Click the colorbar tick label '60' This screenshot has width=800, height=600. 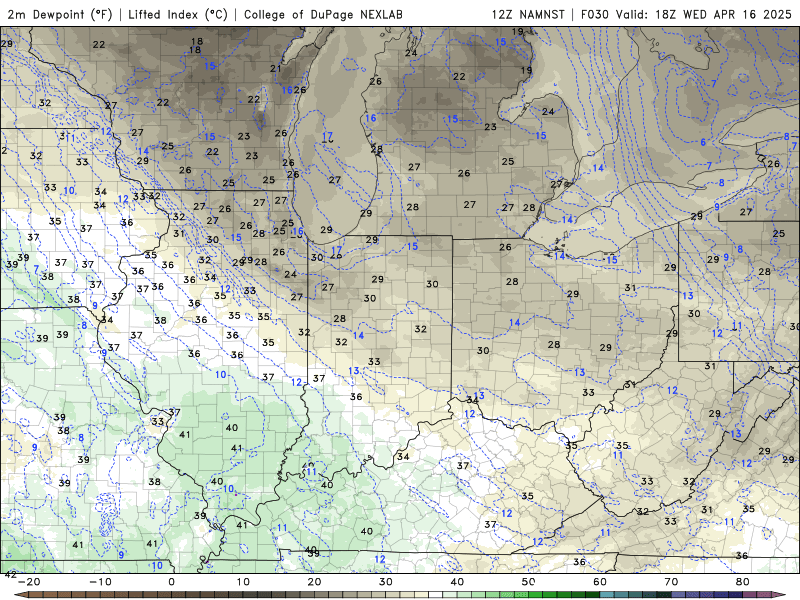coord(600,582)
